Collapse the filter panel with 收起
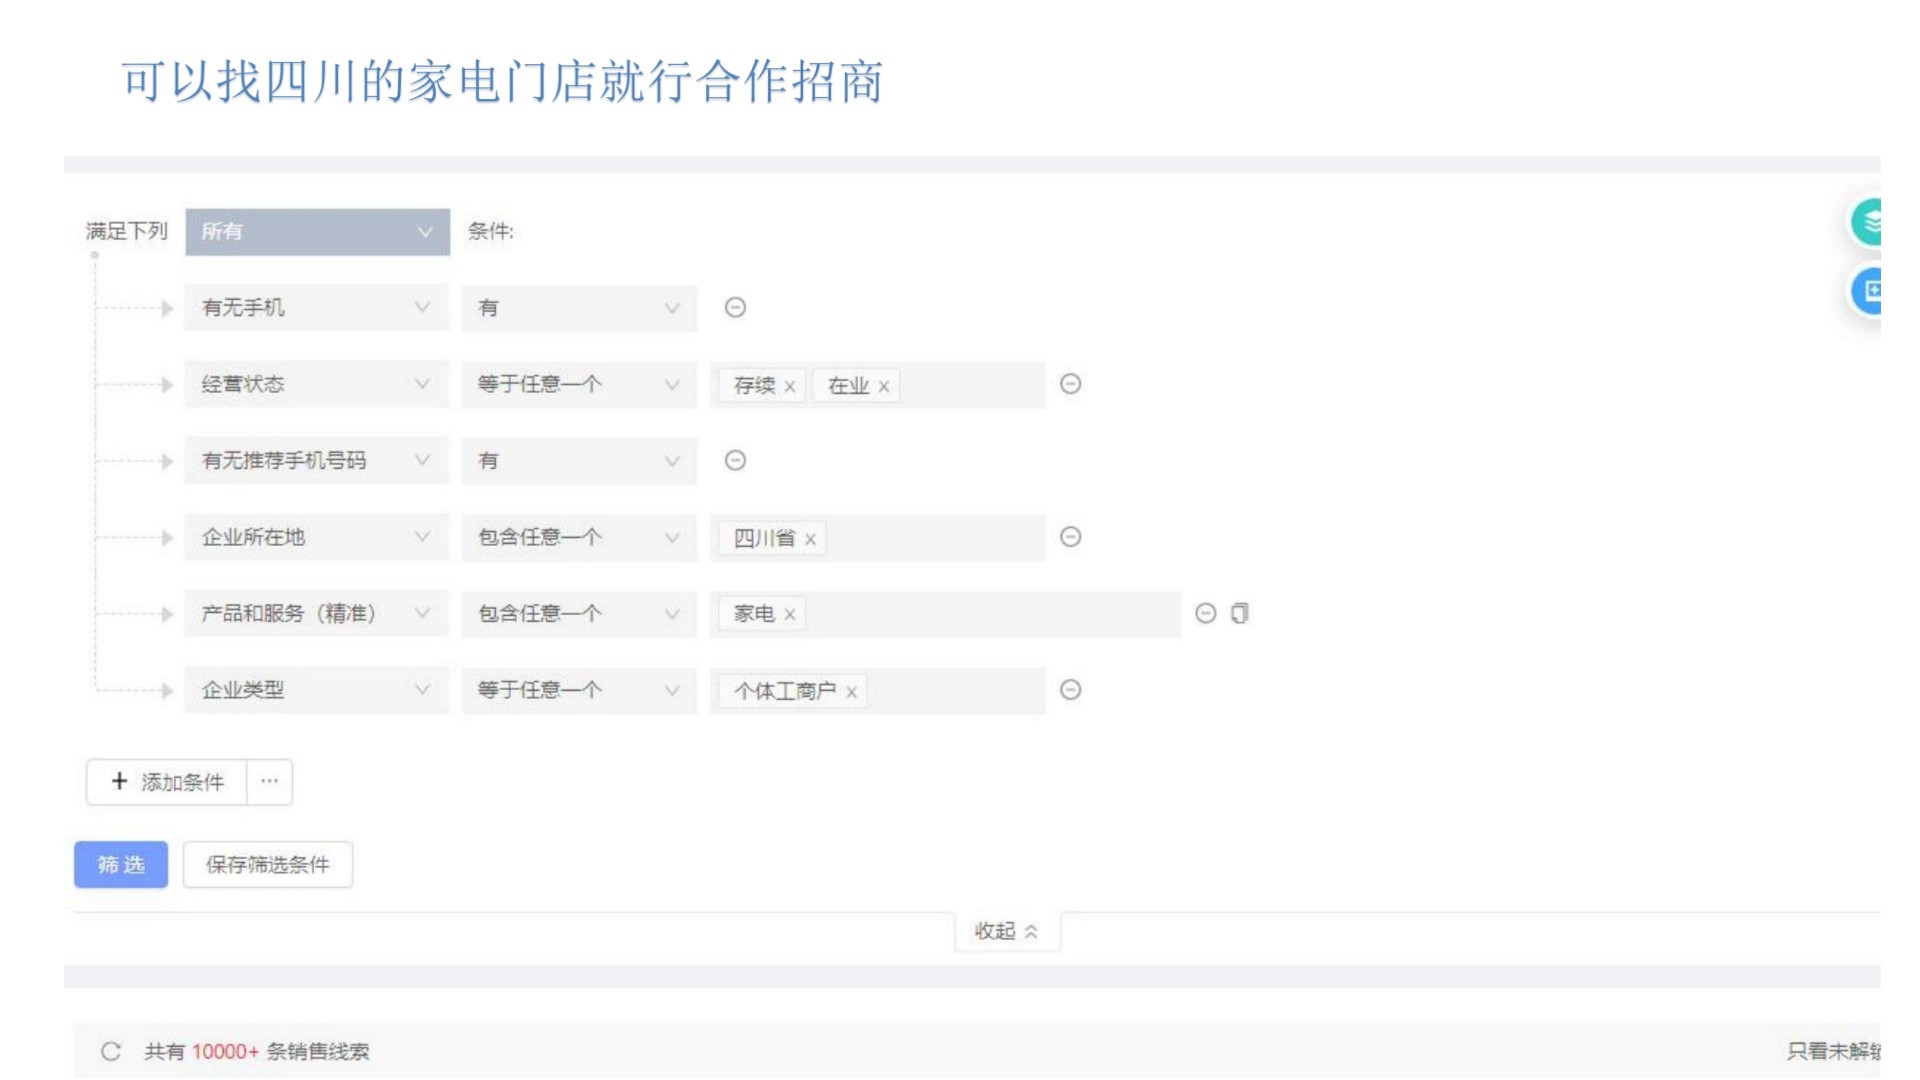Image resolution: width=1920 pixels, height=1080 pixels. [x=1006, y=931]
